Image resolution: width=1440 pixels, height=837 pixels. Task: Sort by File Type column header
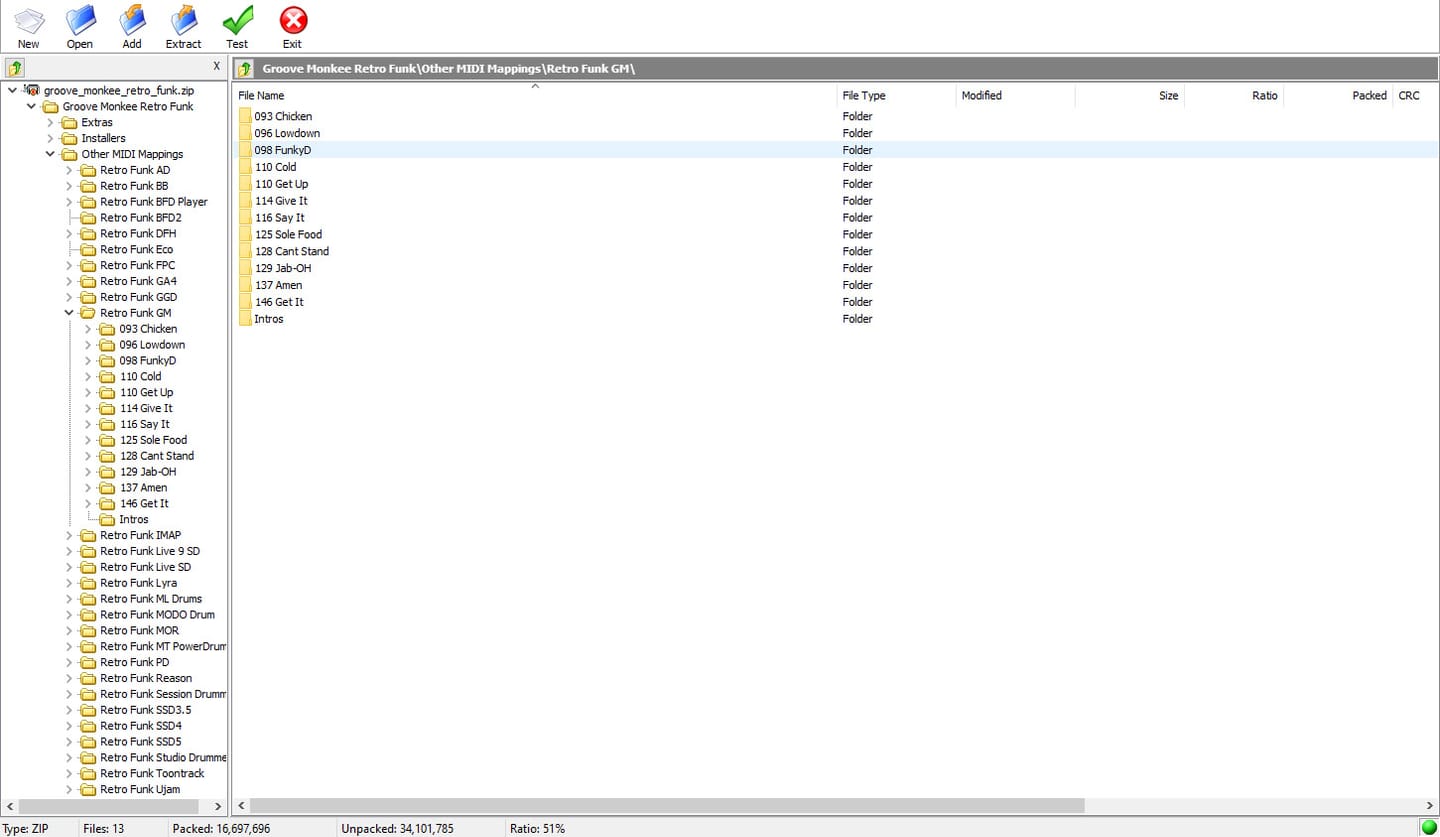click(x=896, y=95)
